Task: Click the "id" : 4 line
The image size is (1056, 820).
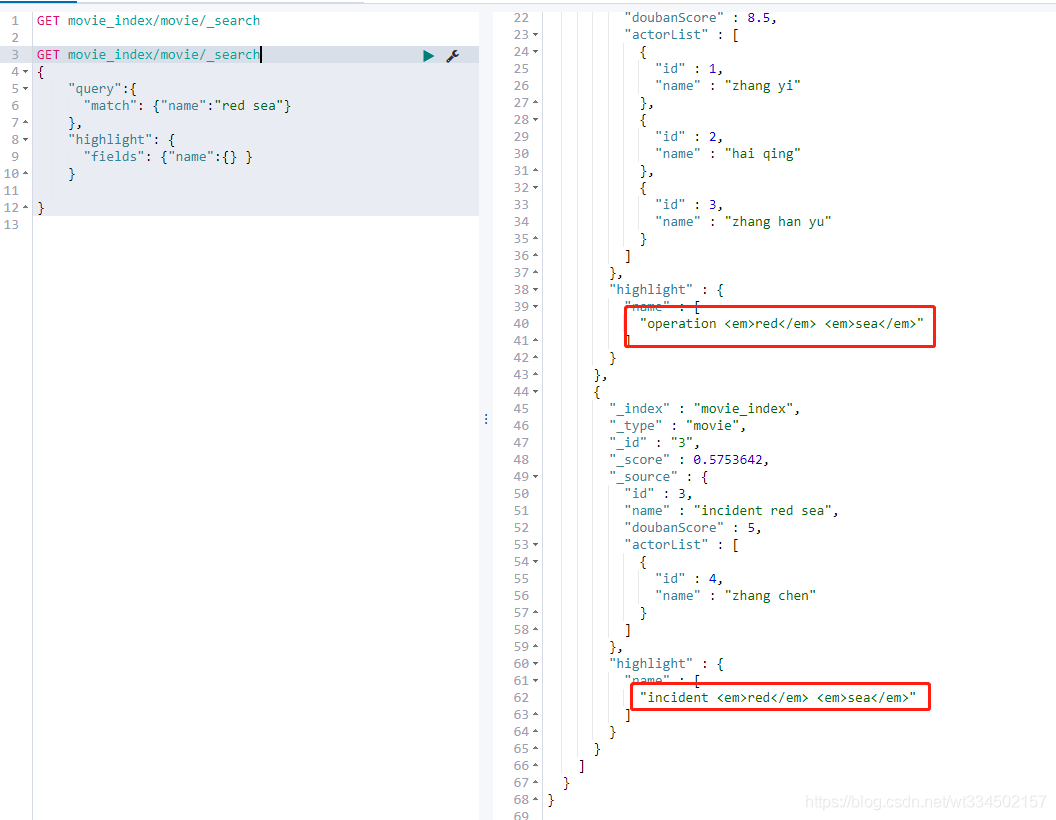Action: (x=688, y=579)
